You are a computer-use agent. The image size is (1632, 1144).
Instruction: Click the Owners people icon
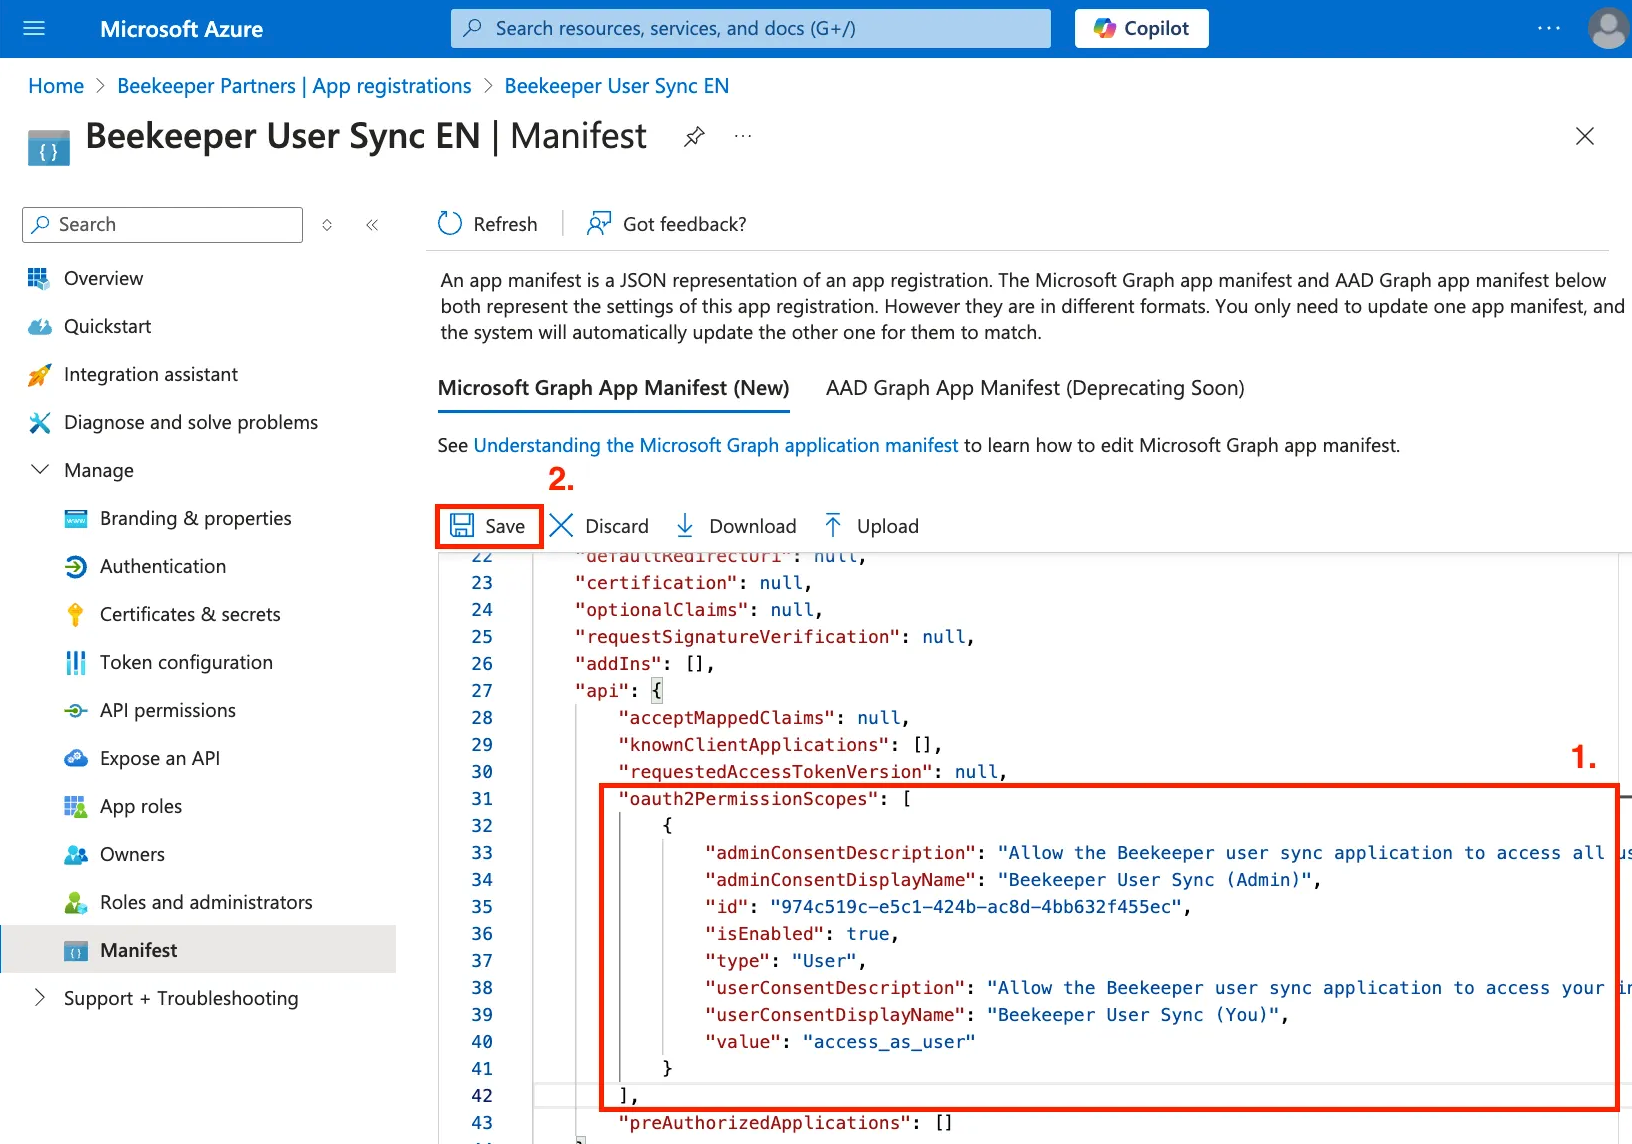pyautogui.click(x=76, y=855)
